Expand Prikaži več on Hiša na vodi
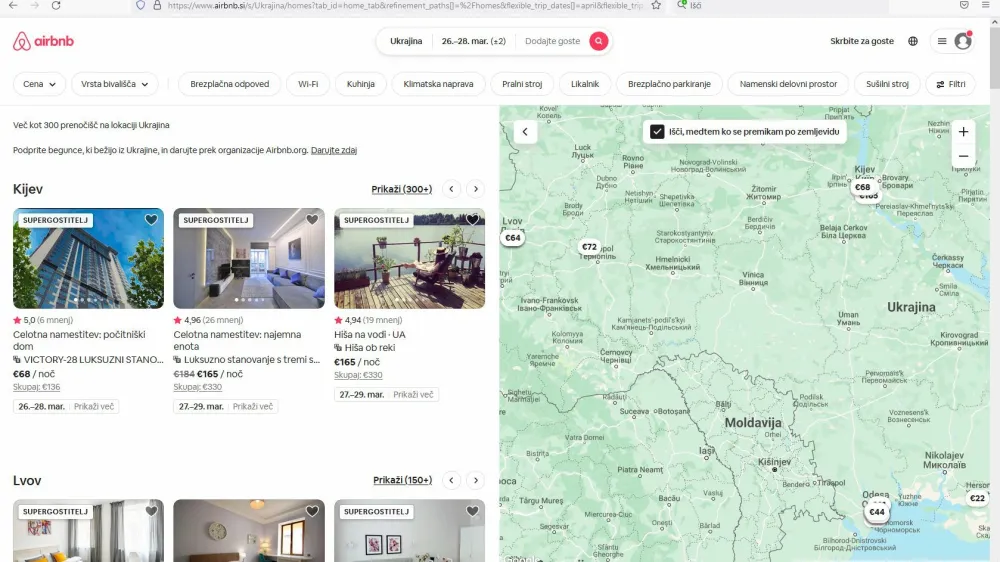The height and width of the screenshot is (562, 1000). coord(413,394)
